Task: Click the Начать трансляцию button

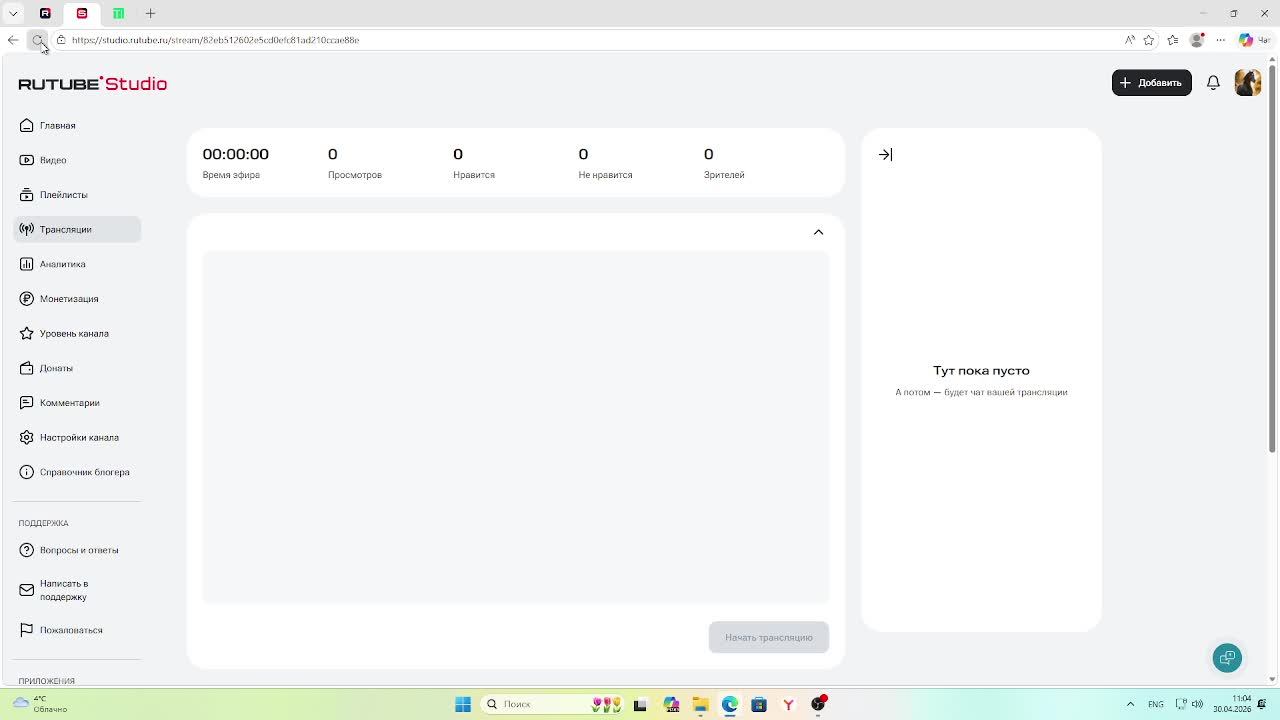Action: (x=768, y=638)
